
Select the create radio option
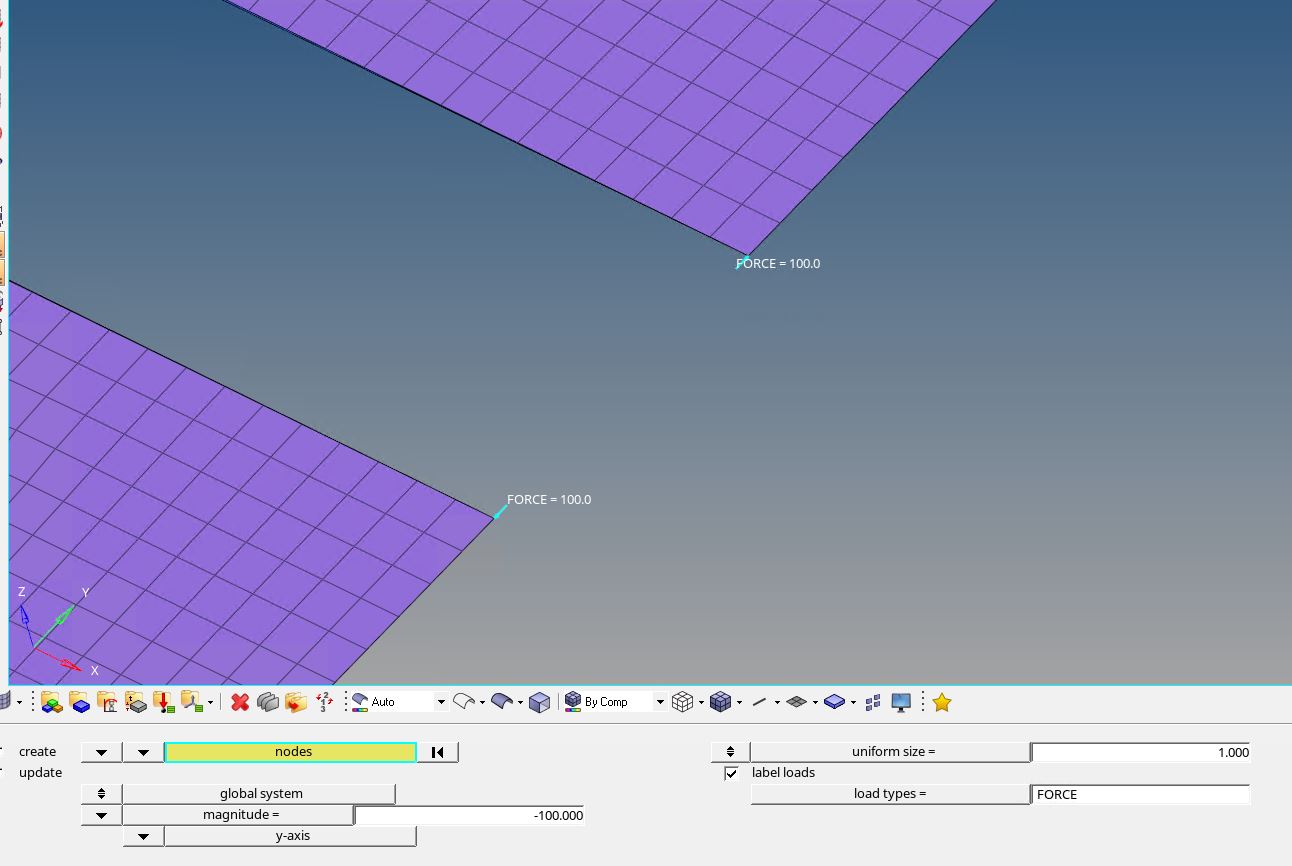tap(37, 751)
